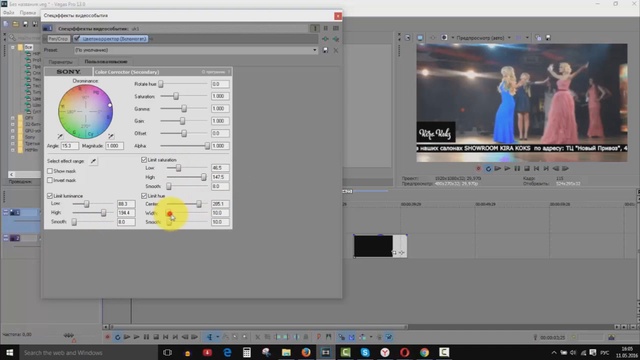Toggle the Color Corrector Secondary effect checkbox
640x360 pixels.
coord(77,39)
